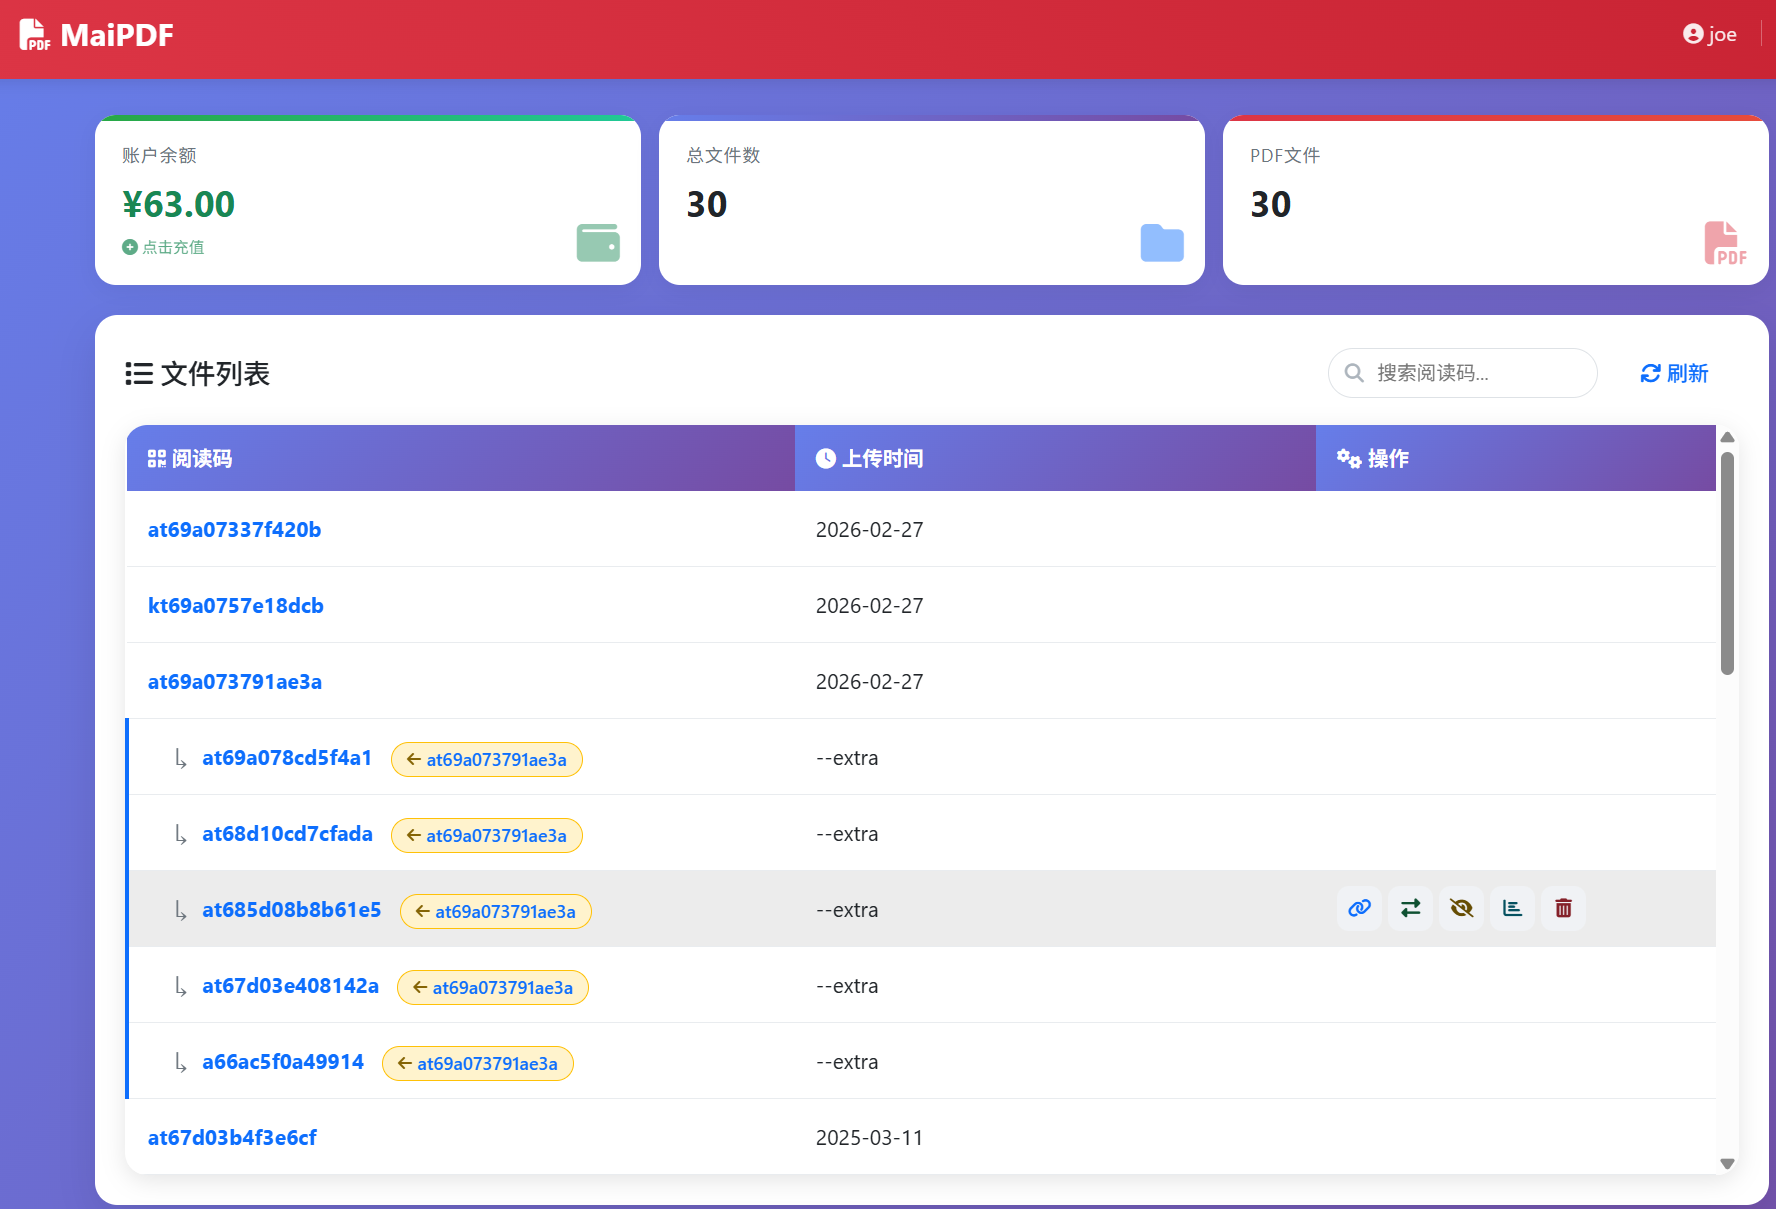1776x1209 pixels.
Task: Open reading code at69a07337f420b
Action: coord(234,530)
